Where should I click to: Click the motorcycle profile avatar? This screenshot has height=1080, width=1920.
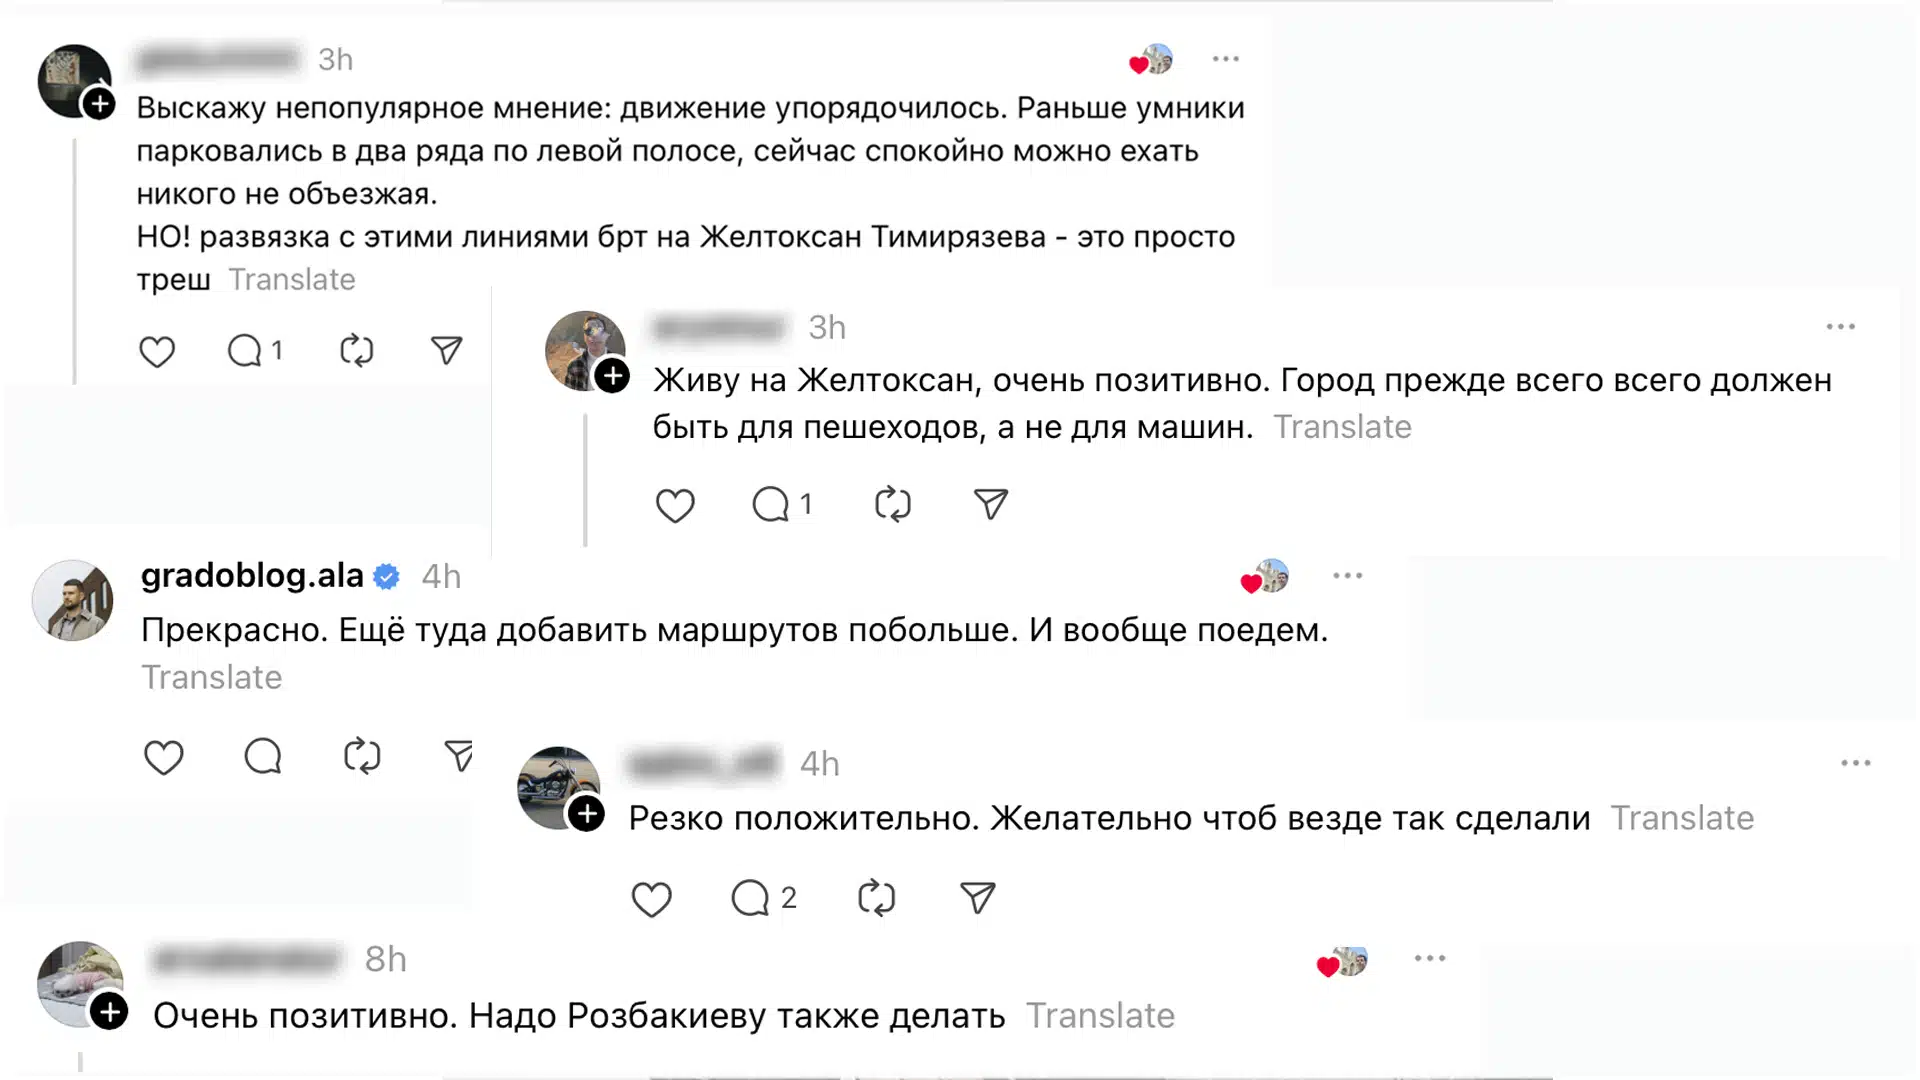pos(557,786)
